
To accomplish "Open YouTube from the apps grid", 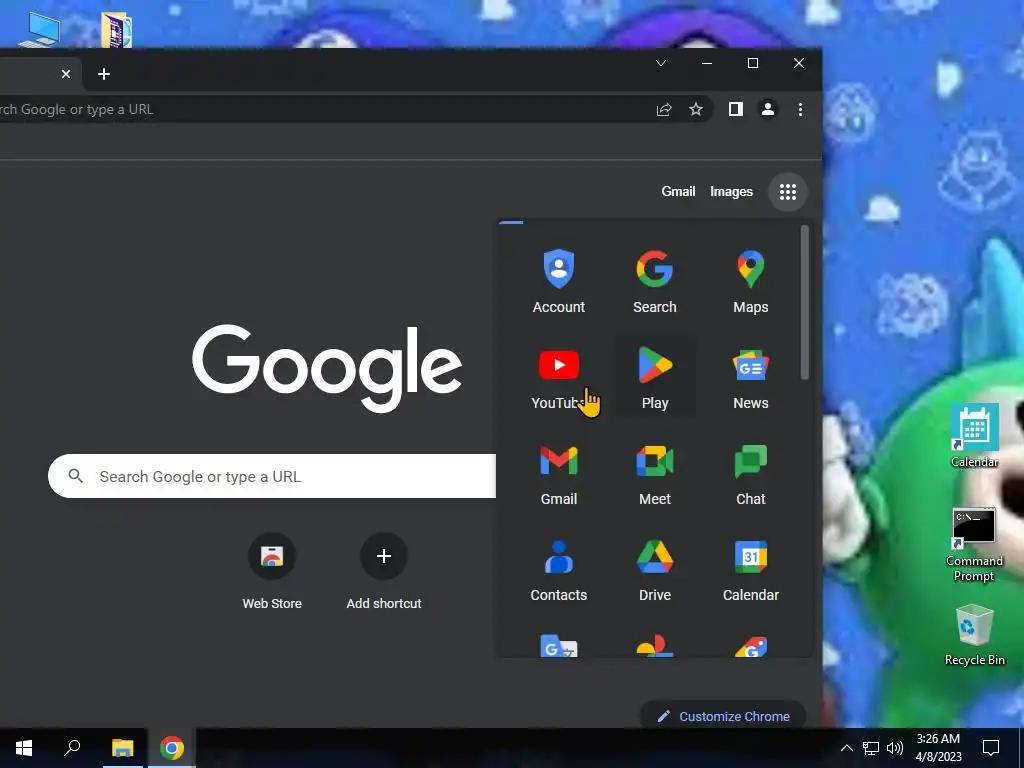I will [x=558, y=377].
